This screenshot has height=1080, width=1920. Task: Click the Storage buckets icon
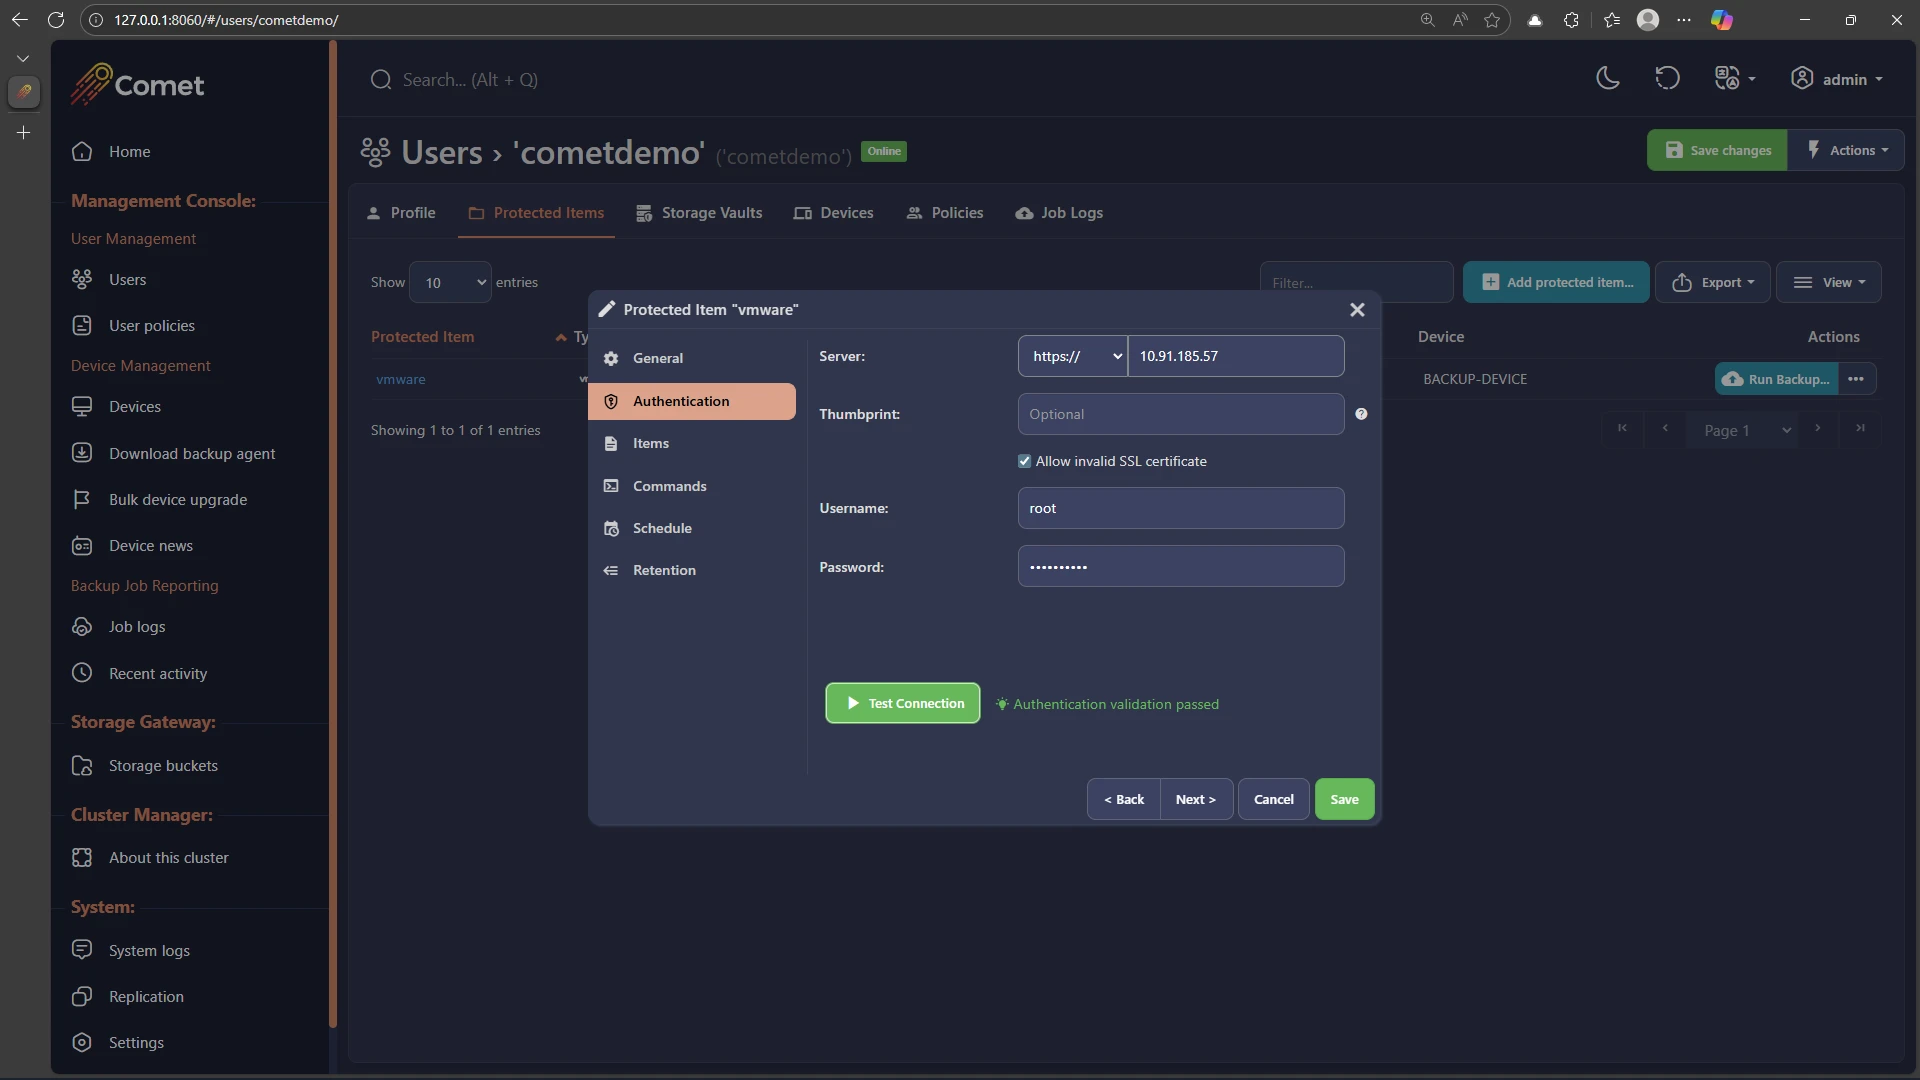[x=82, y=766]
